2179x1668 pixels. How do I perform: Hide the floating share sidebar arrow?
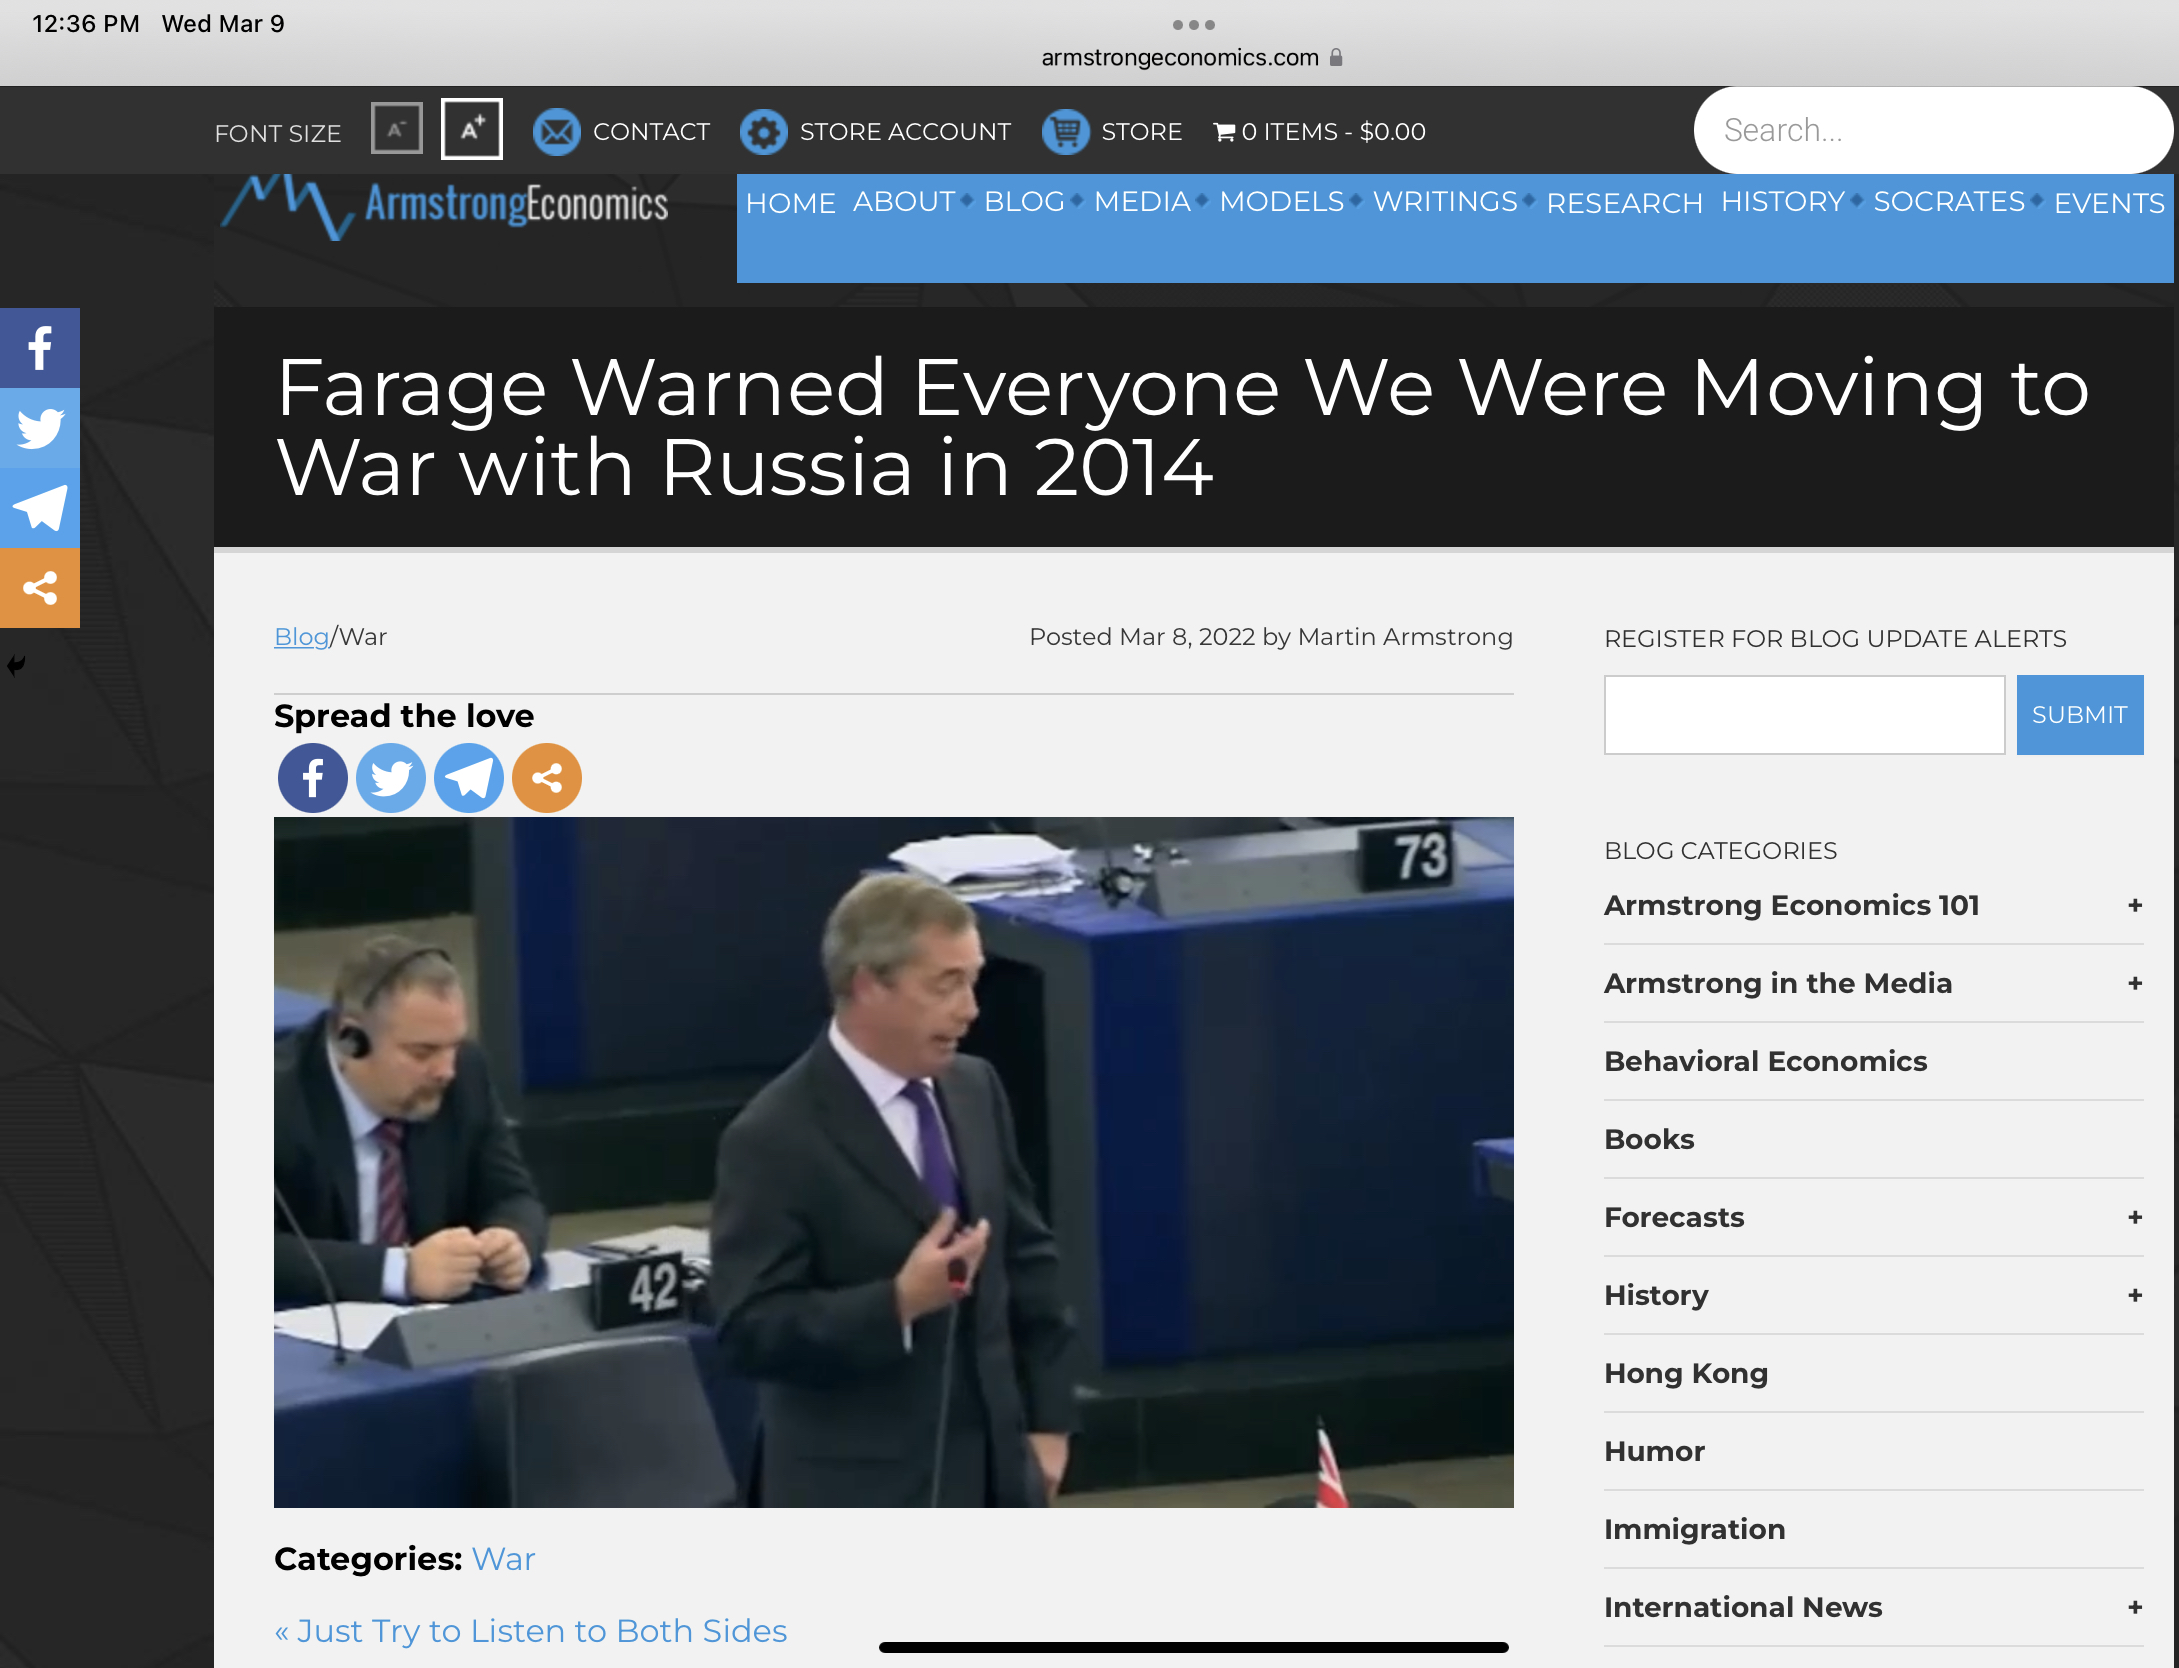16,666
